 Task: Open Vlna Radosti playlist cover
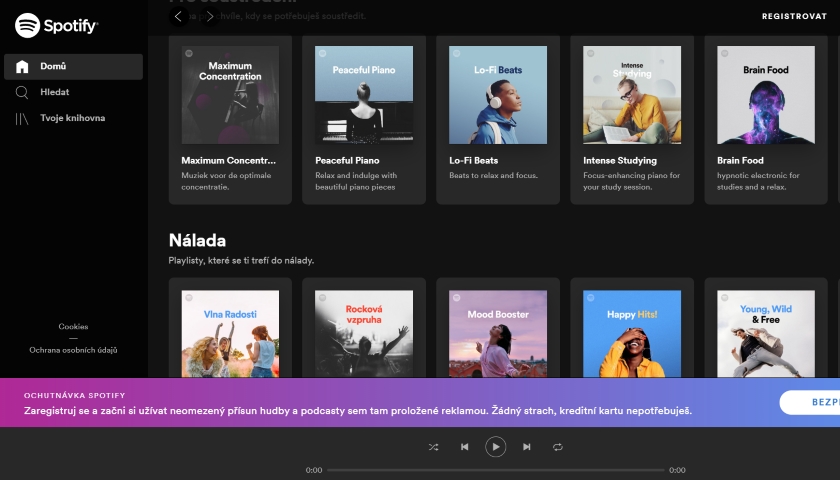pos(230,334)
